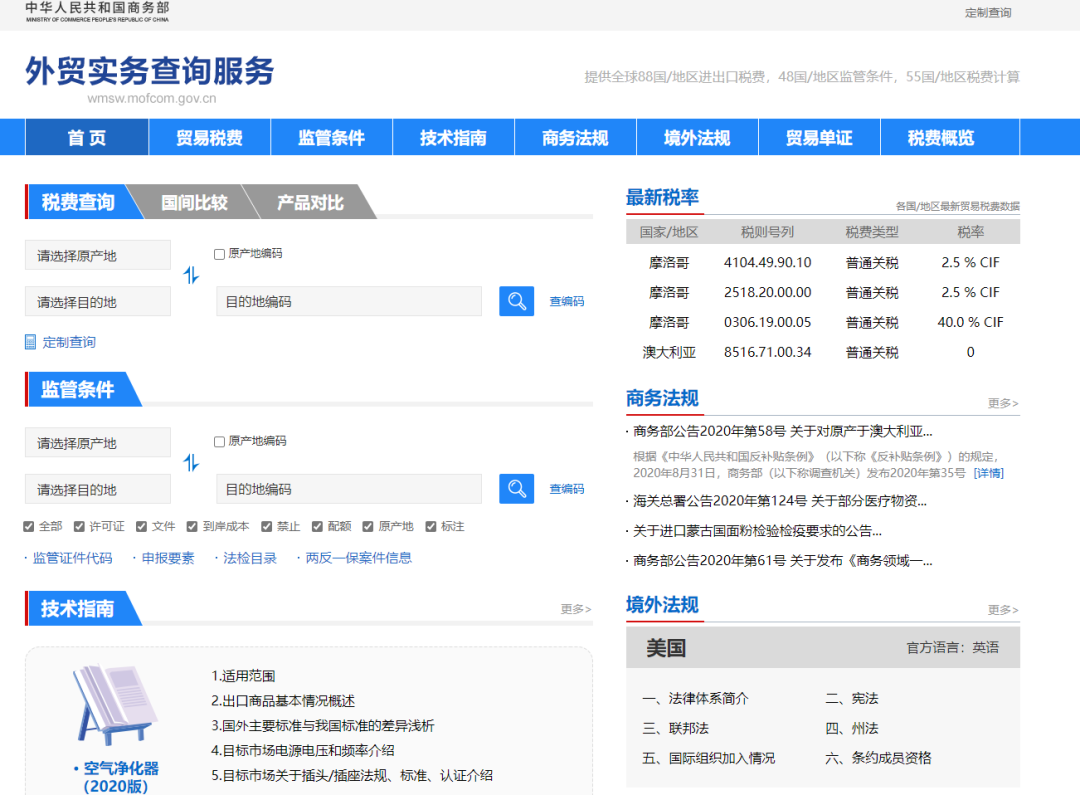Click search icon in 税费查询 section
Screen dimensions: 1080x795
(516, 301)
